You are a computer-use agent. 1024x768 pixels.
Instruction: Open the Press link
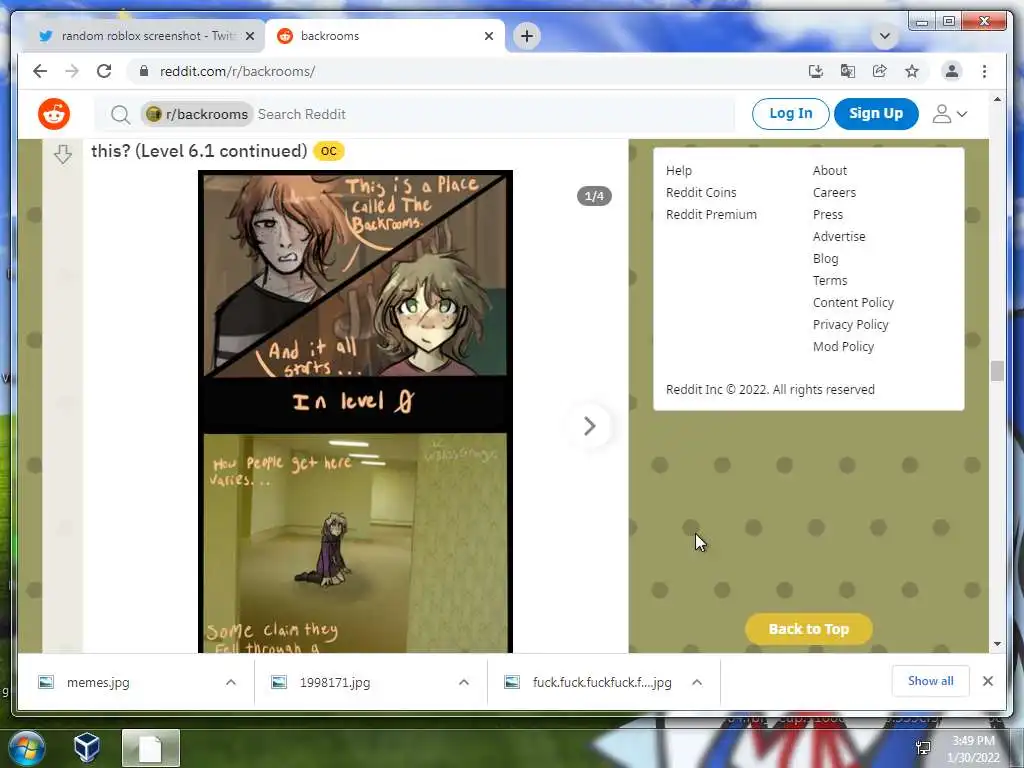827,215
